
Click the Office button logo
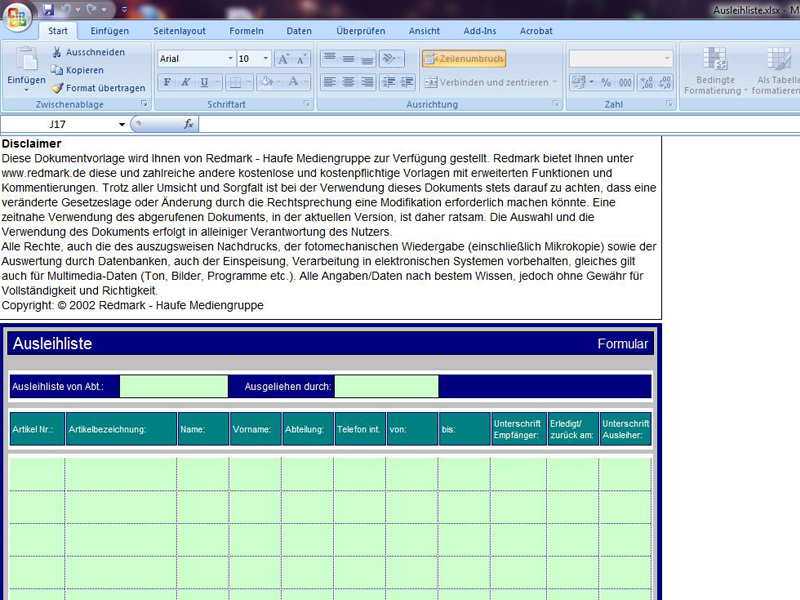point(18,19)
